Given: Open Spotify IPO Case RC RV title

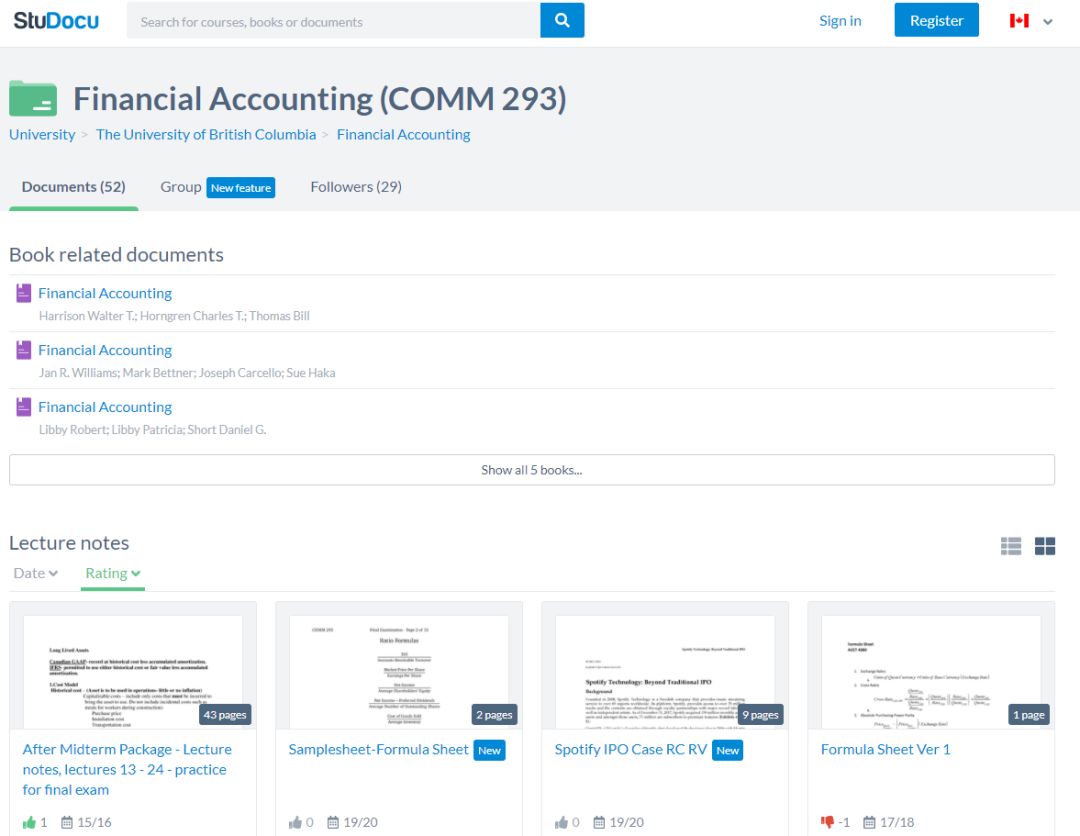Looking at the screenshot, I should [x=631, y=749].
